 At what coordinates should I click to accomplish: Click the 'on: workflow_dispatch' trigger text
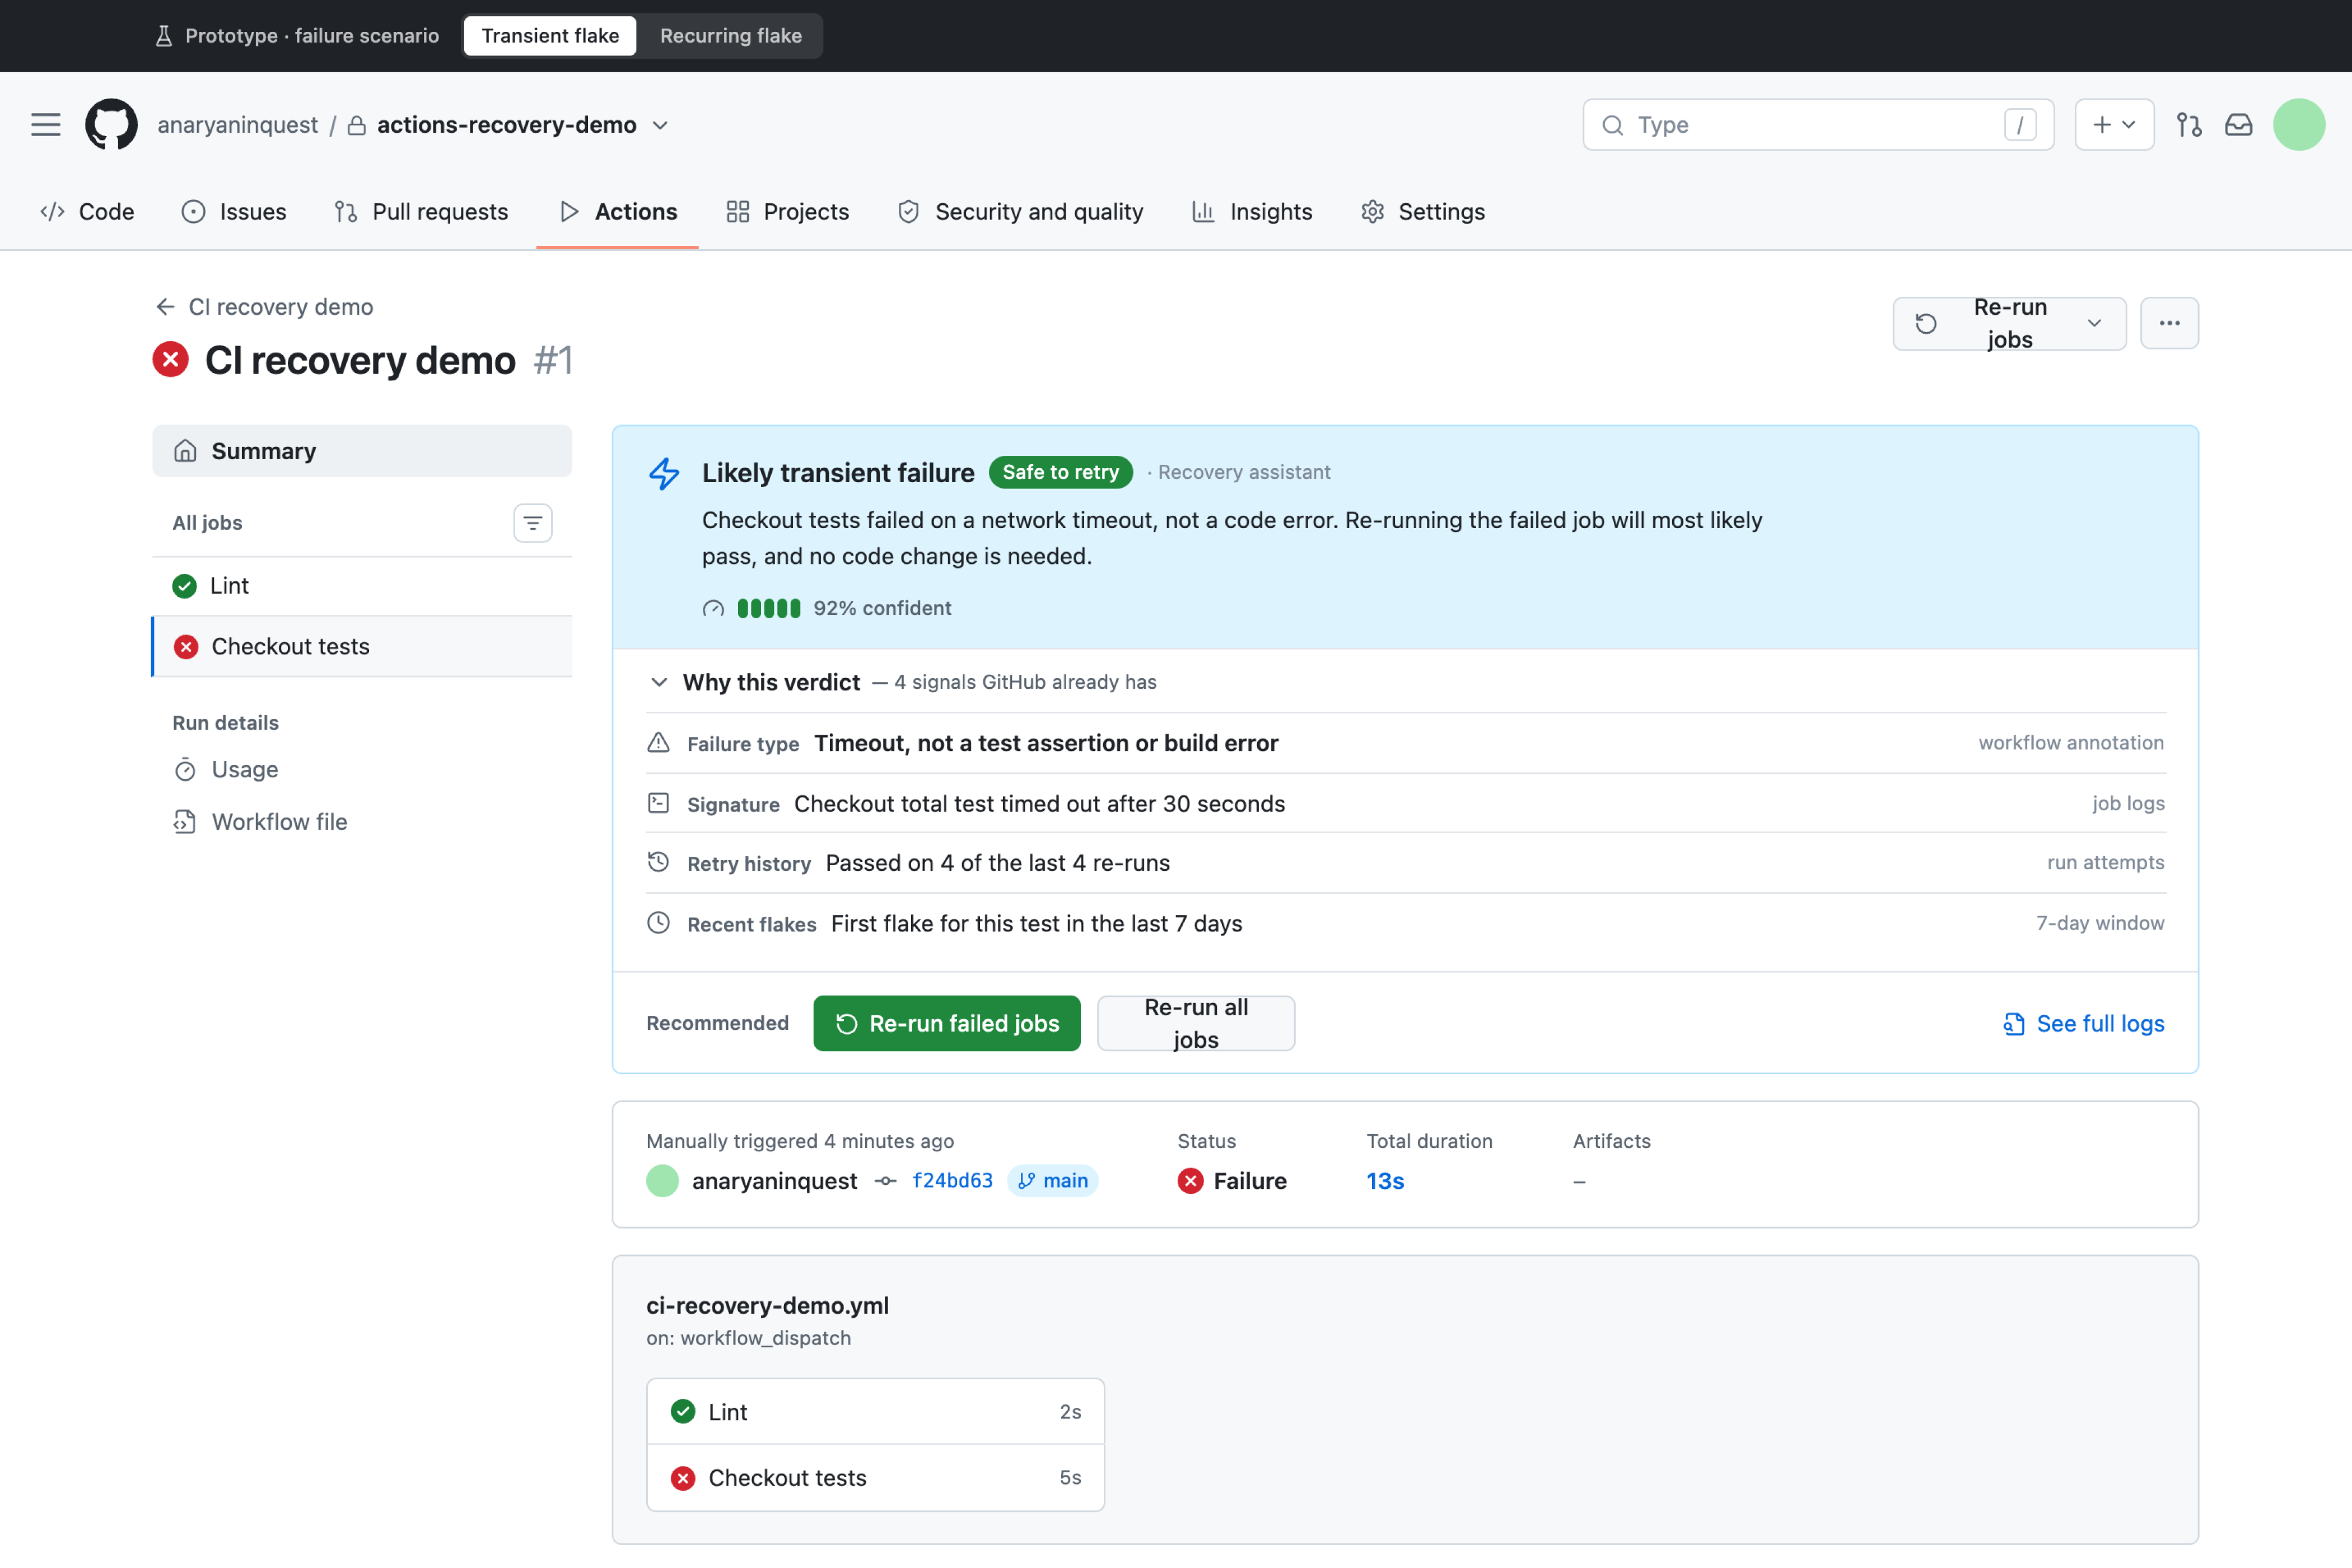tap(748, 1338)
